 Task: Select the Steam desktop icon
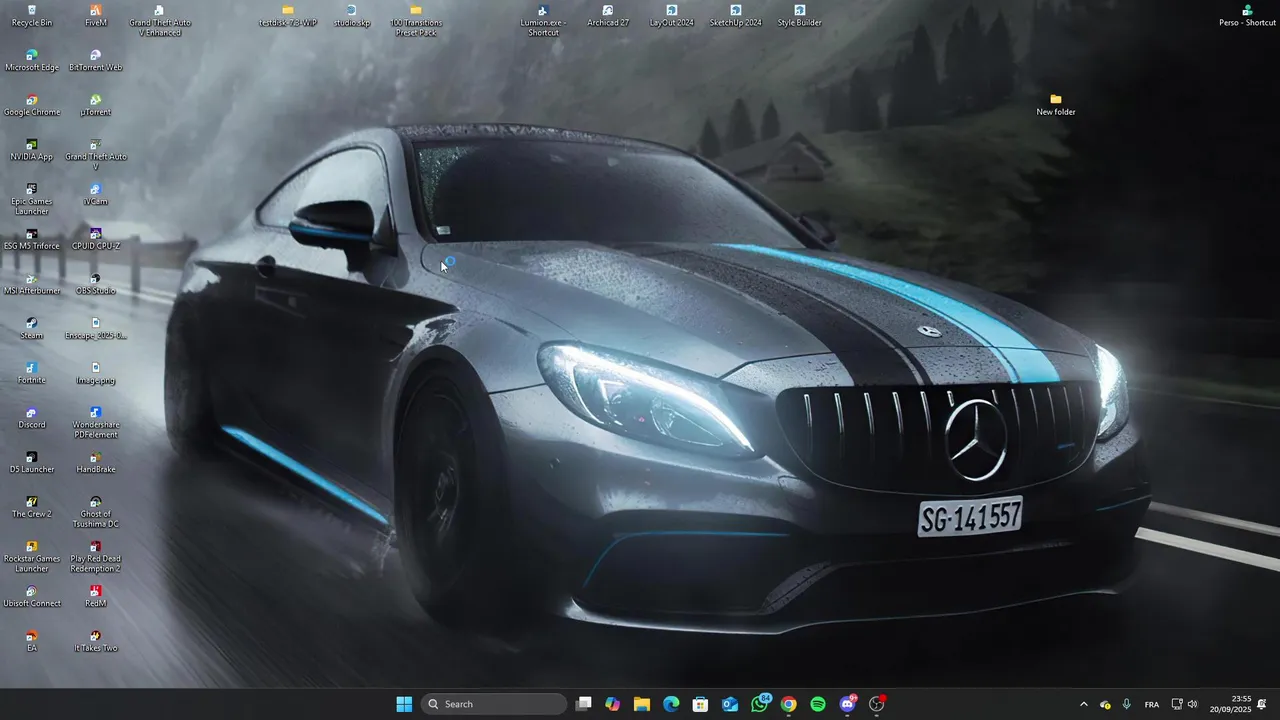pyautogui.click(x=32, y=329)
